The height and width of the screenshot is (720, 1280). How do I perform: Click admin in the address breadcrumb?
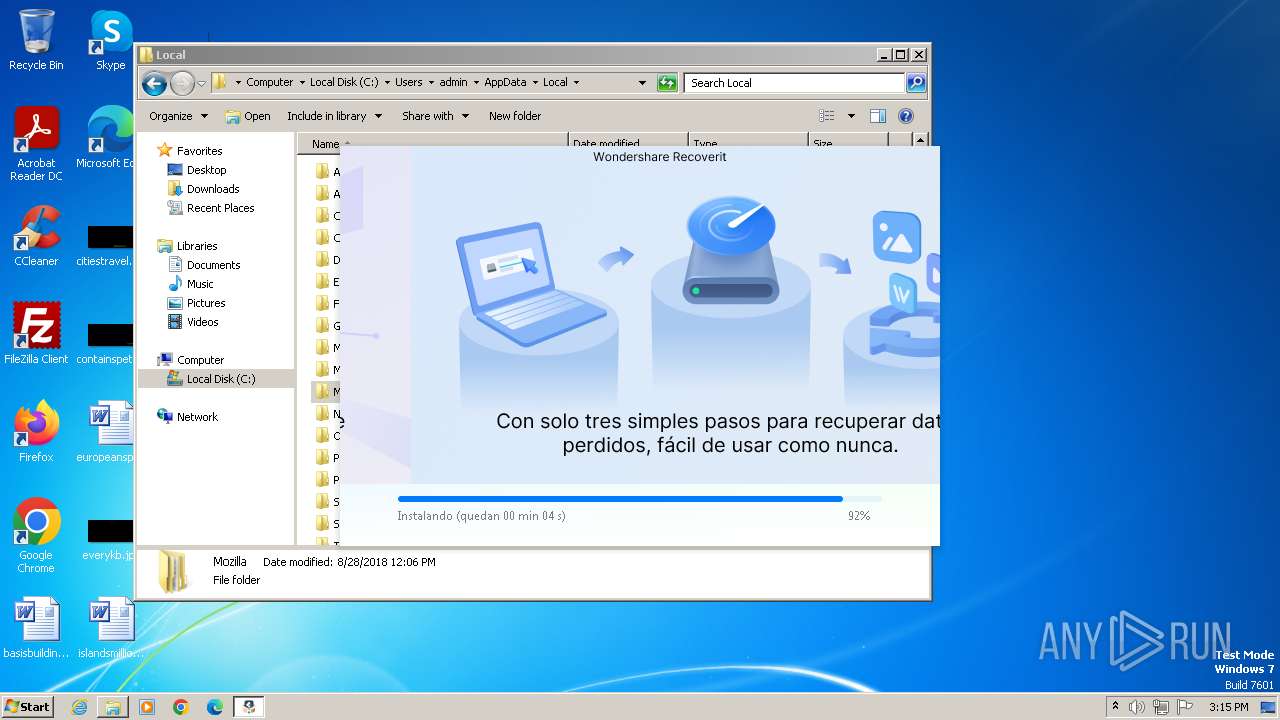point(453,83)
